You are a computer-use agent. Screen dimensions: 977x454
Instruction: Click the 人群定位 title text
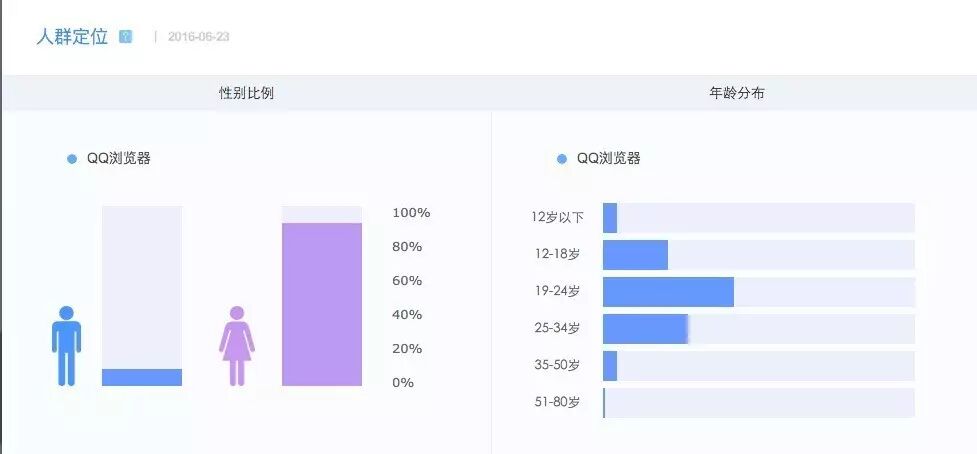click(x=72, y=37)
